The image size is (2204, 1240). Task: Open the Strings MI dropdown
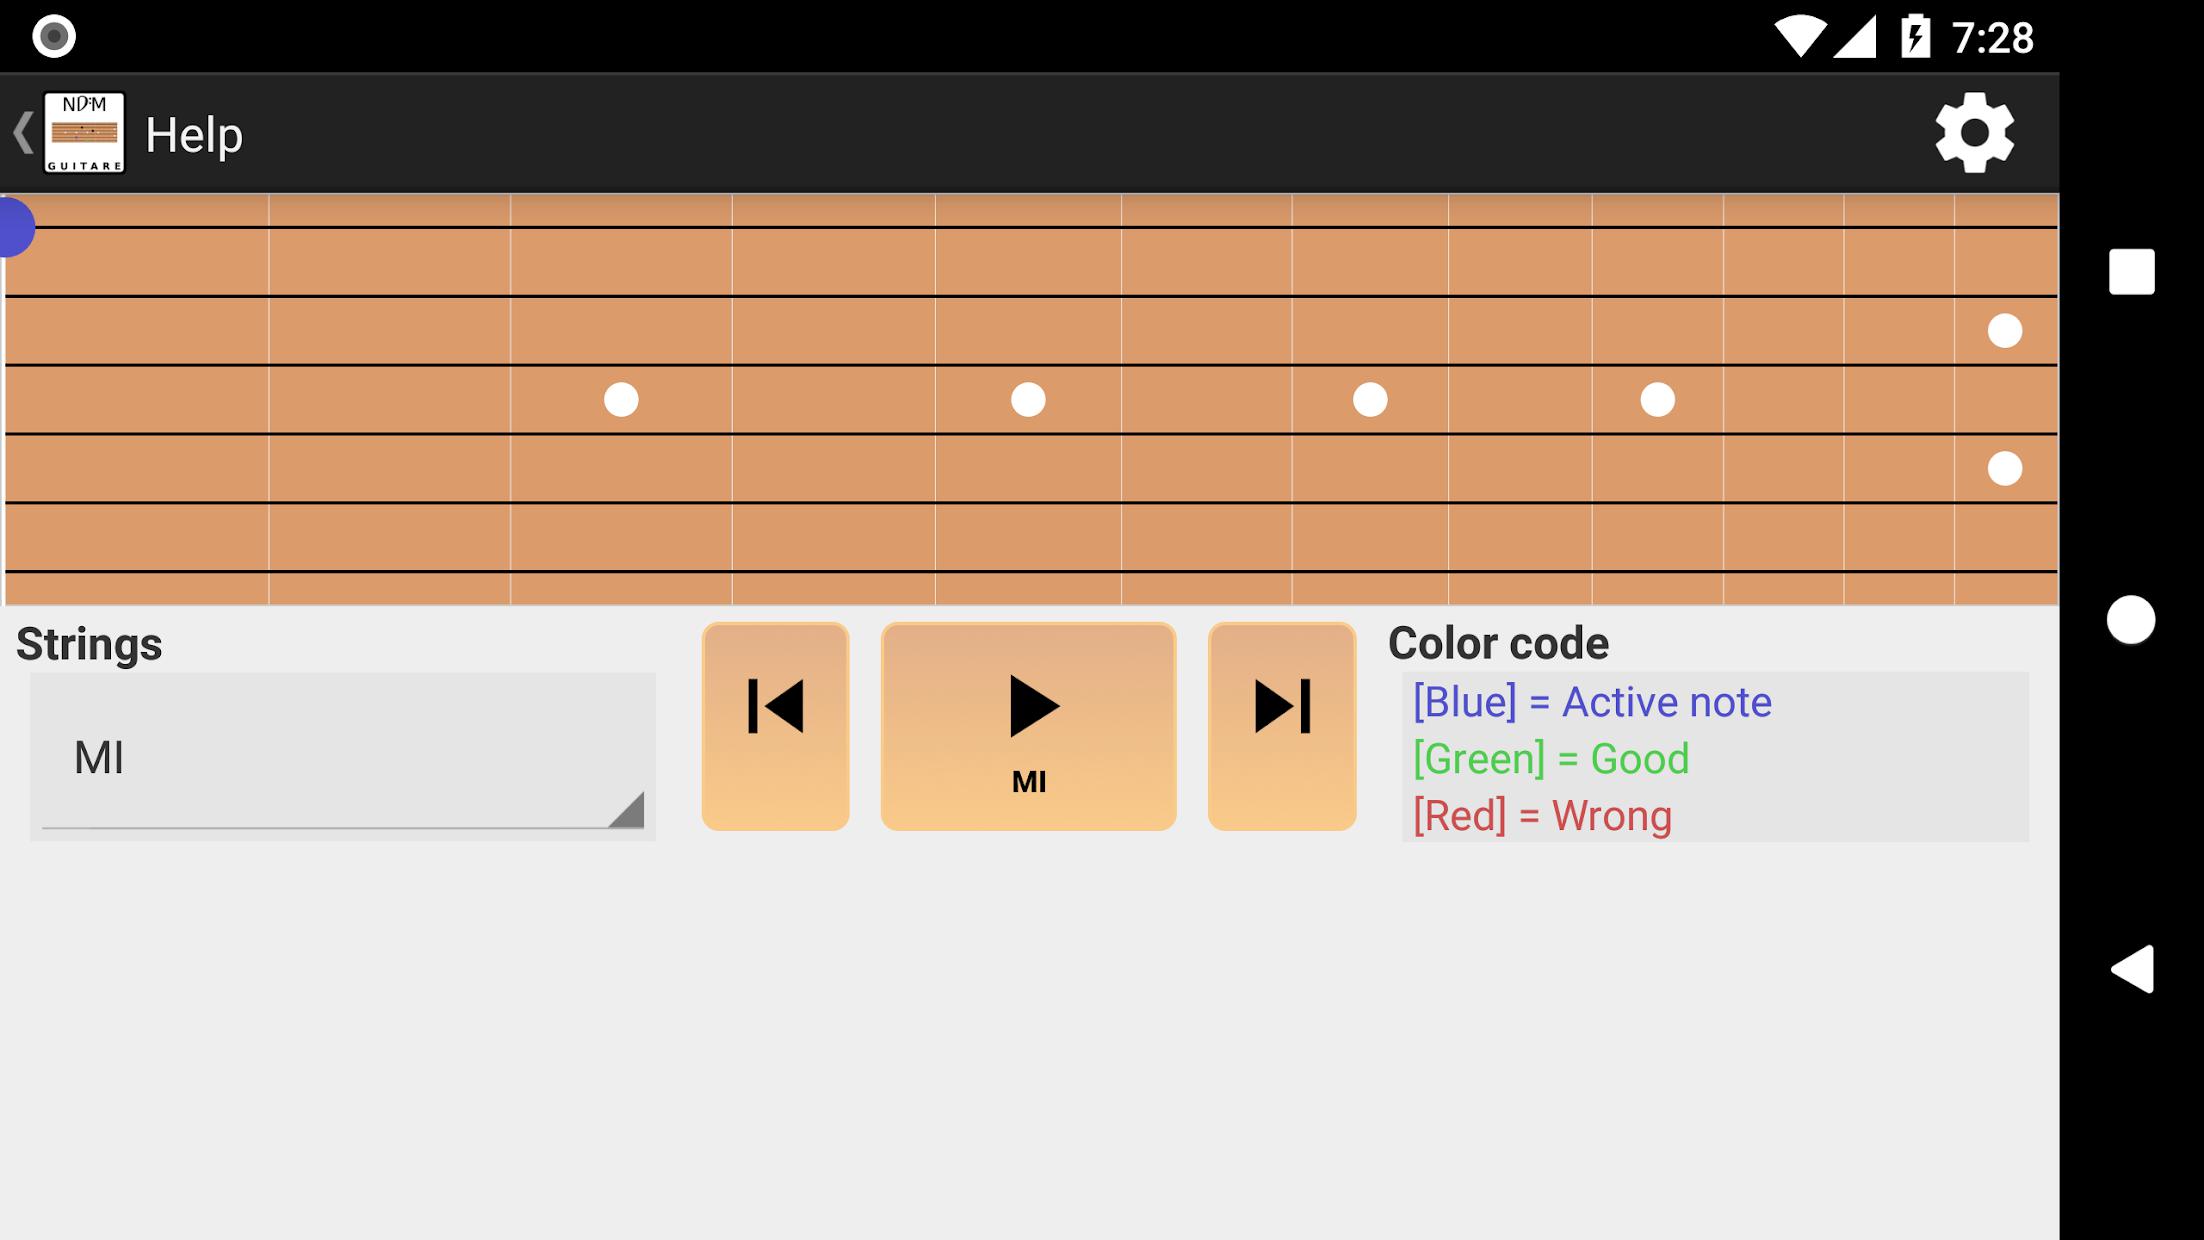pyautogui.click(x=343, y=757)
